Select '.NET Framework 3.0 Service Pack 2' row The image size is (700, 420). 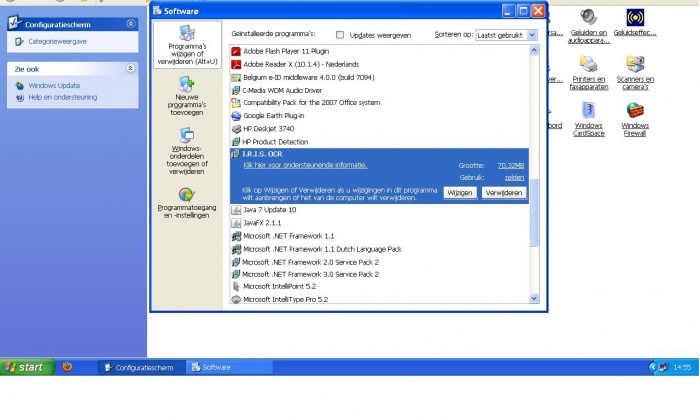coord(379,274)
